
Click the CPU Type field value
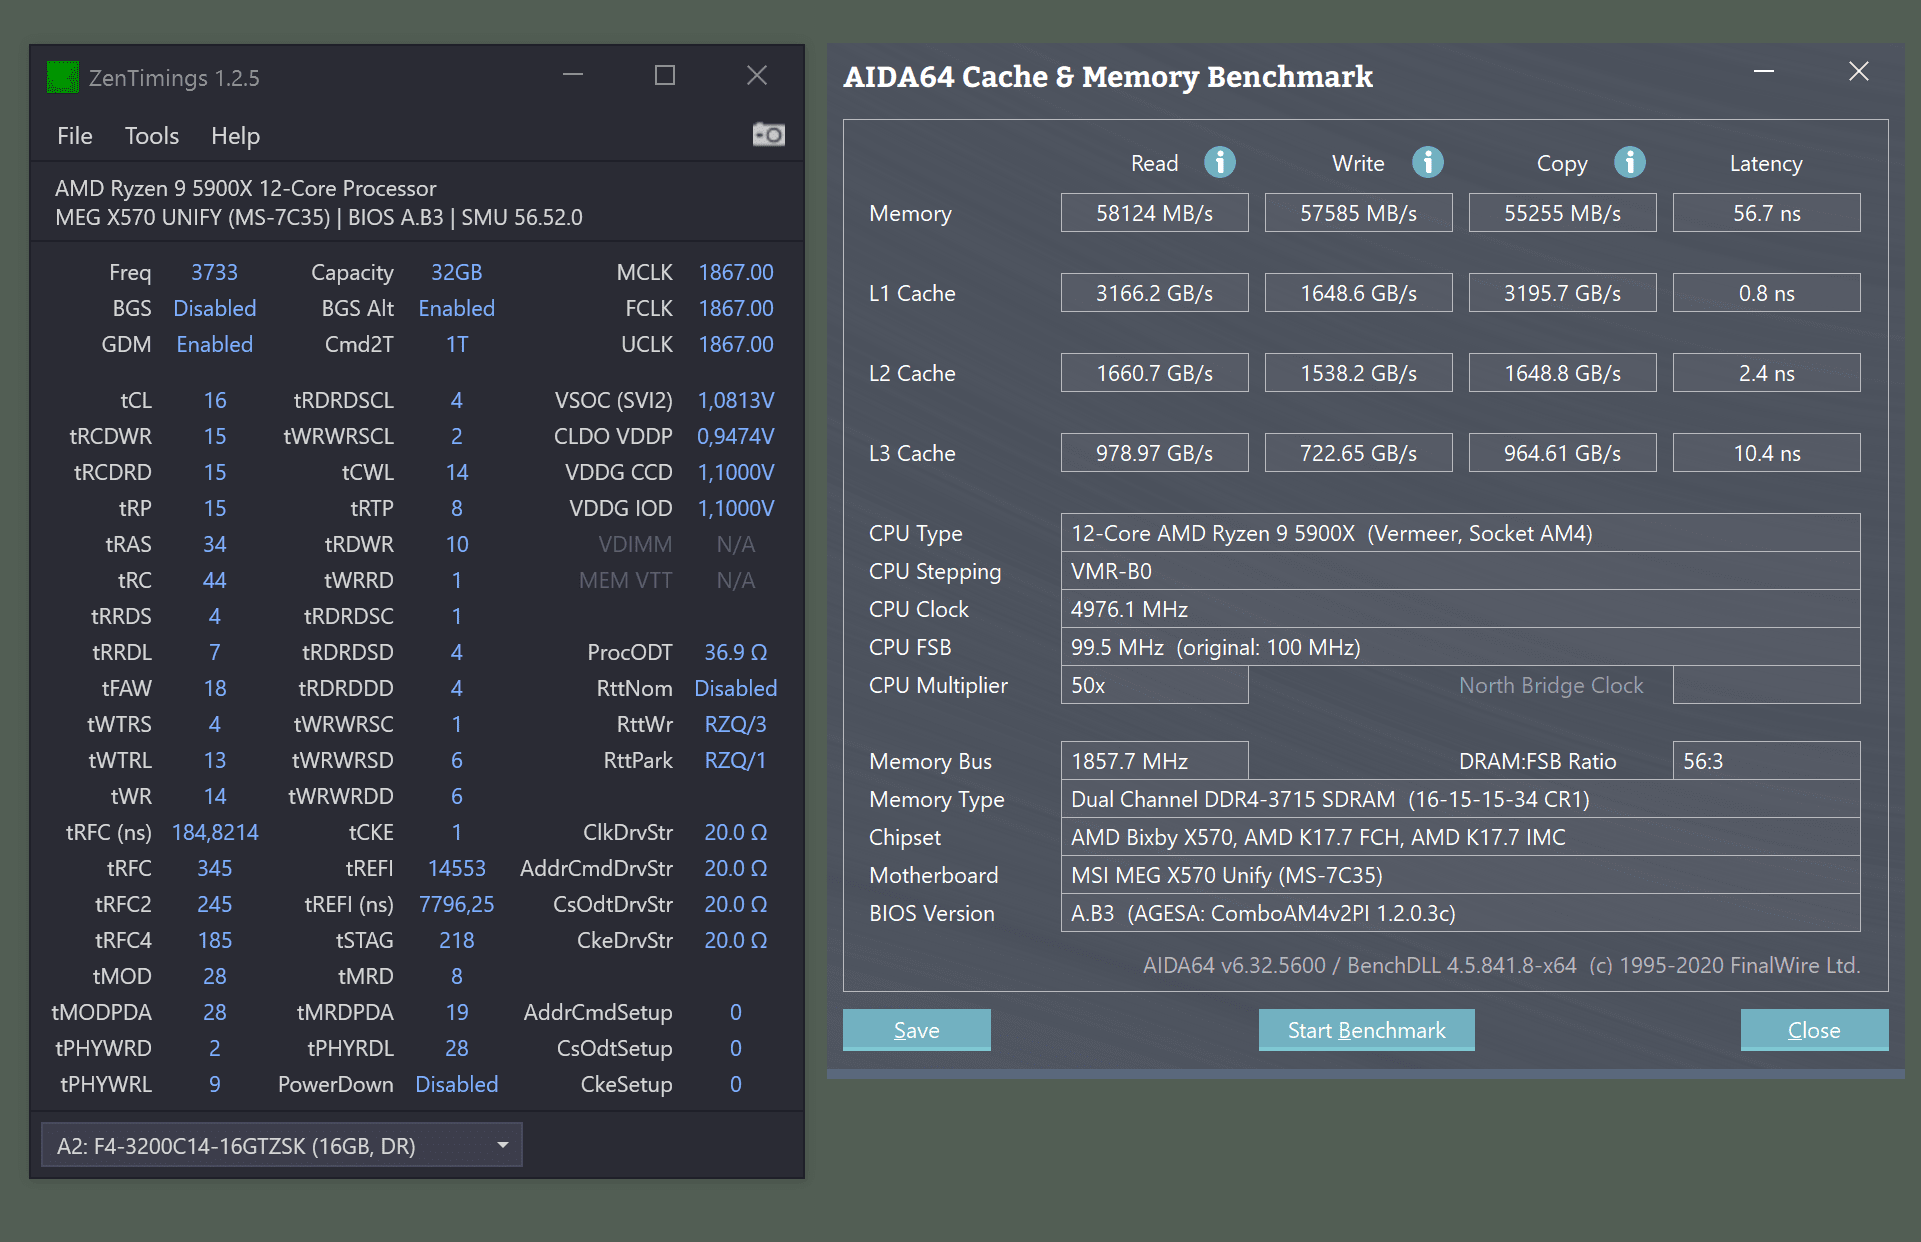point(1460,533)
